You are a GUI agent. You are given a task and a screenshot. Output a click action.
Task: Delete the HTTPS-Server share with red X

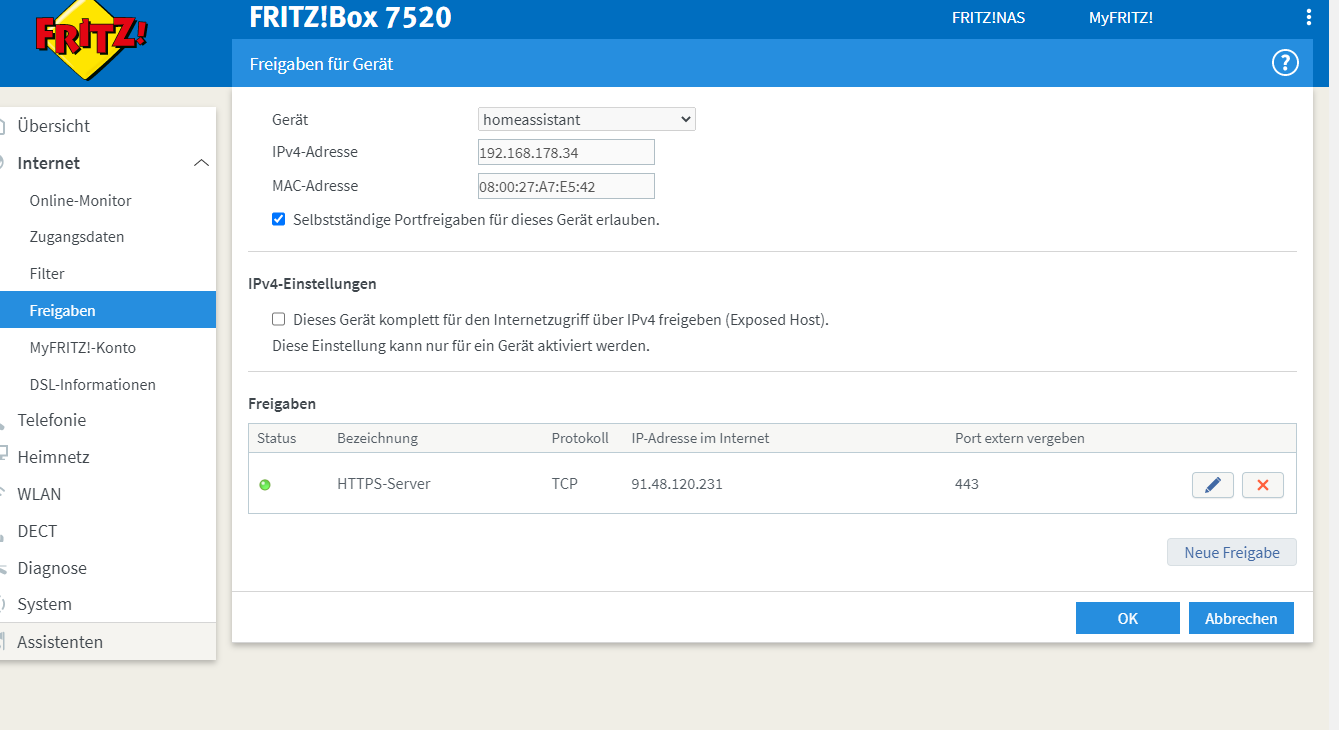(1263, 485)
